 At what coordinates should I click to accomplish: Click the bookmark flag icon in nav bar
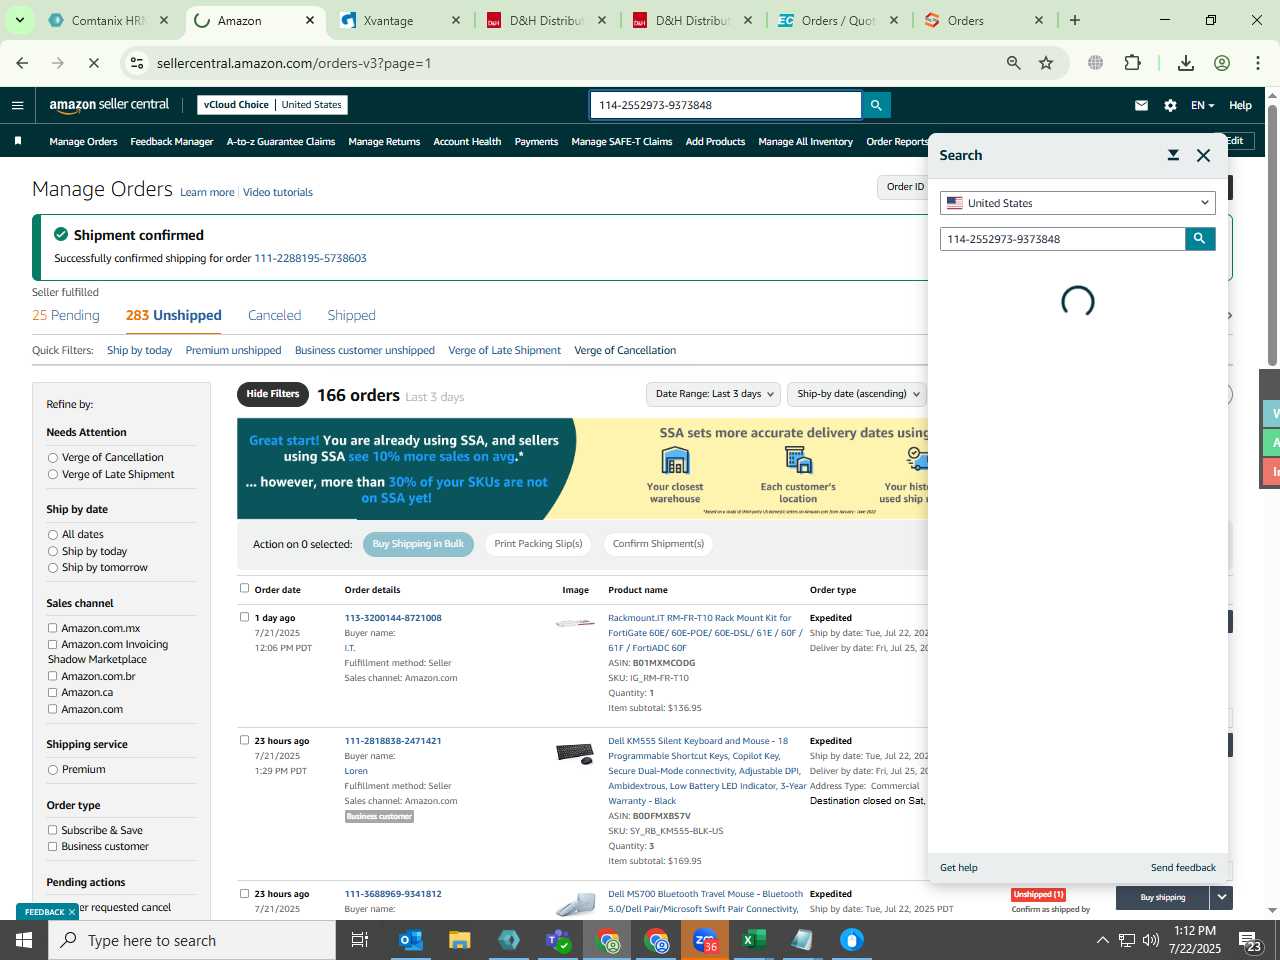click(x=18, y=141)
